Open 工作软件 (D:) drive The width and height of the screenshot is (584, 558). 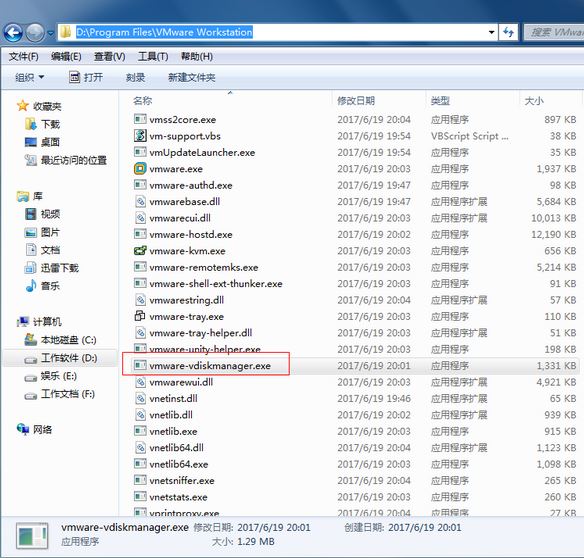61,358
